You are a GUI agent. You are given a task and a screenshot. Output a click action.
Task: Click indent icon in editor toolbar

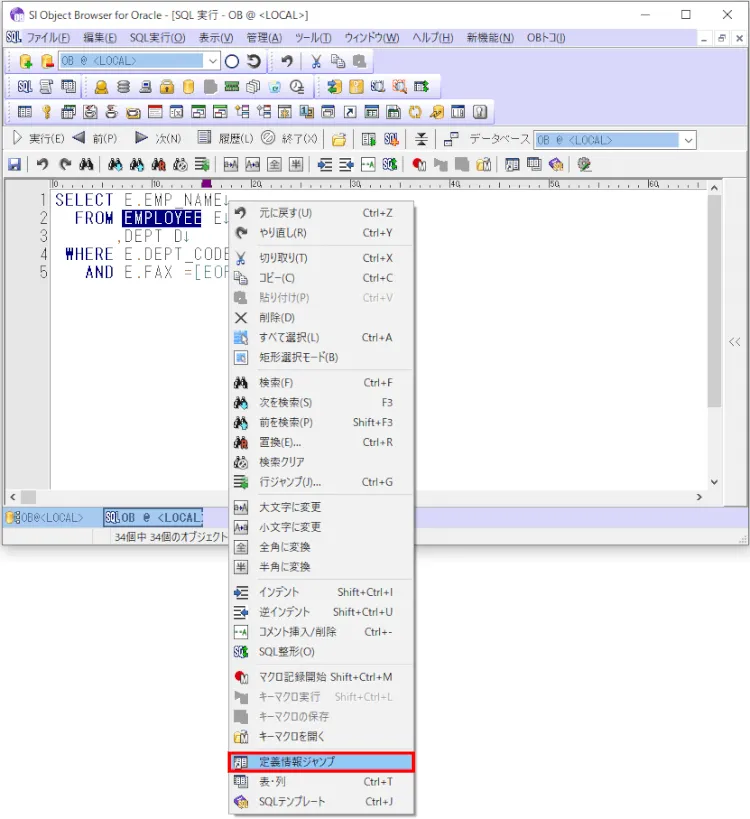click(324, 165)
